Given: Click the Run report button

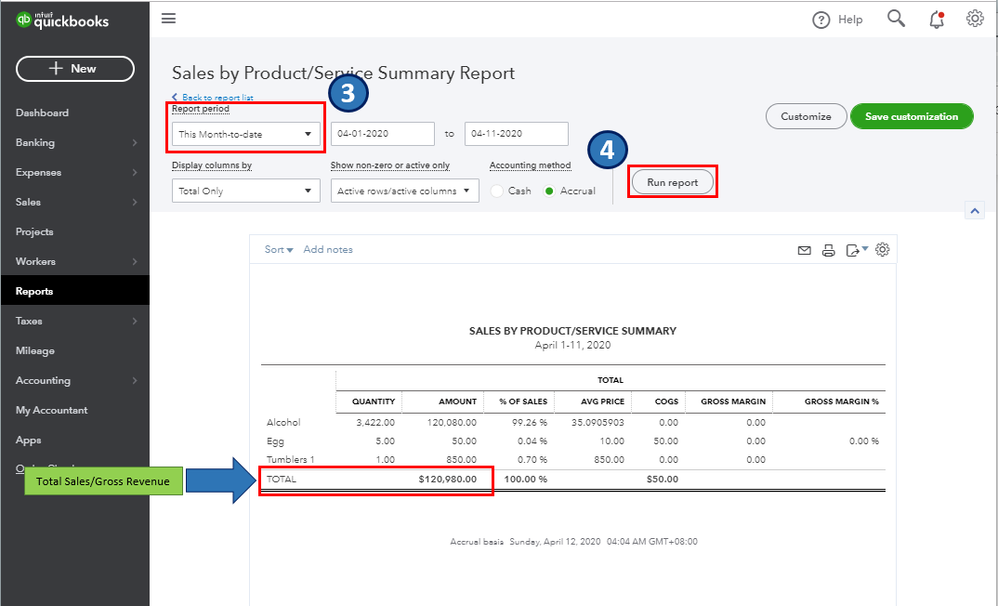Looking at the screenshot, I should (x=672, y=183).
